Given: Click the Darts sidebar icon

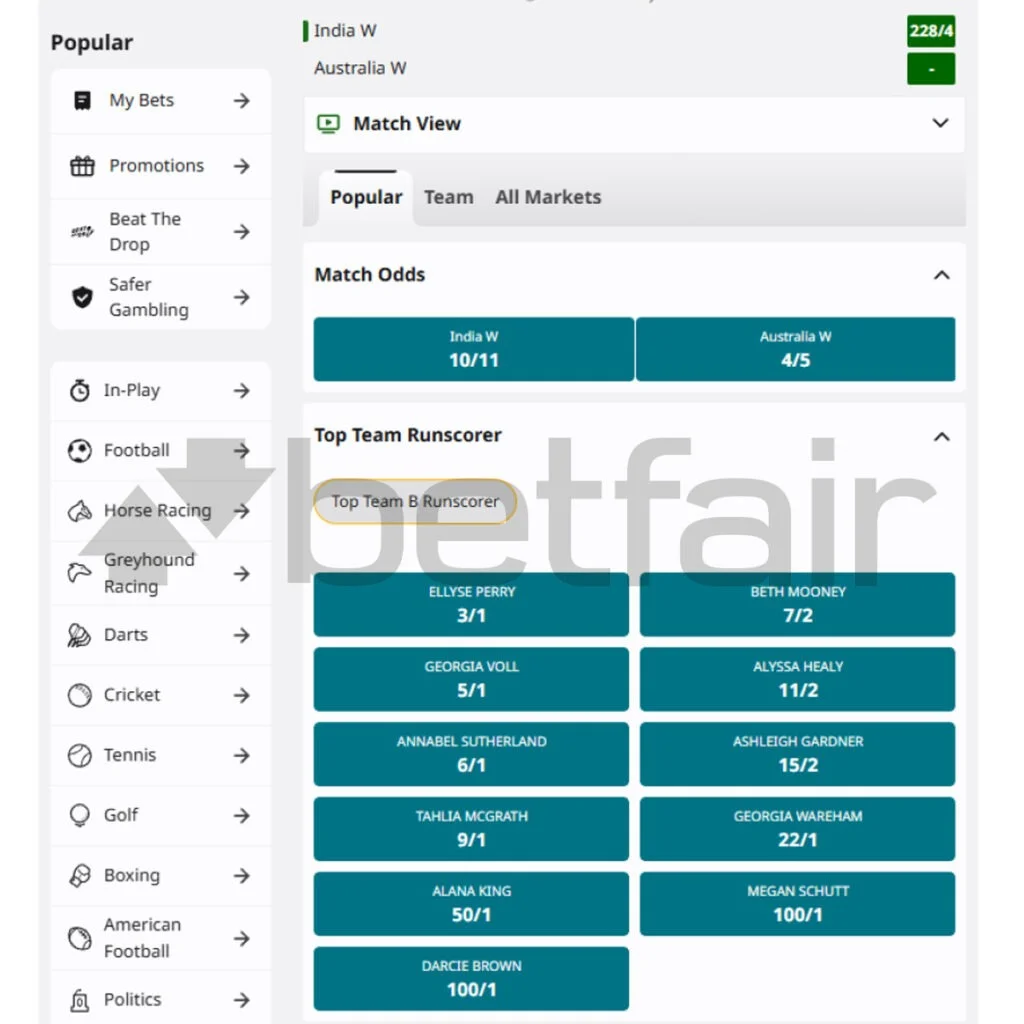Looking at the screenshot, I should (x=80, y=635).
